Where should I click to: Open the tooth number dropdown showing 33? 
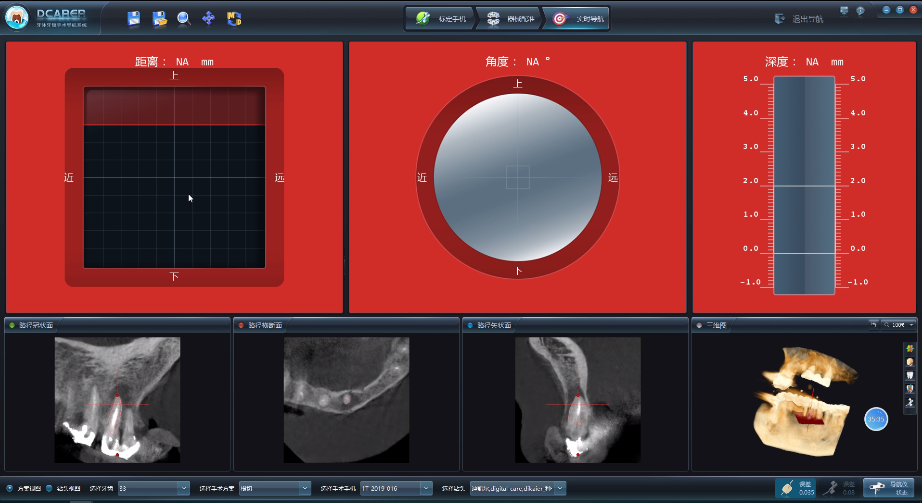click(x=153, y=488)
